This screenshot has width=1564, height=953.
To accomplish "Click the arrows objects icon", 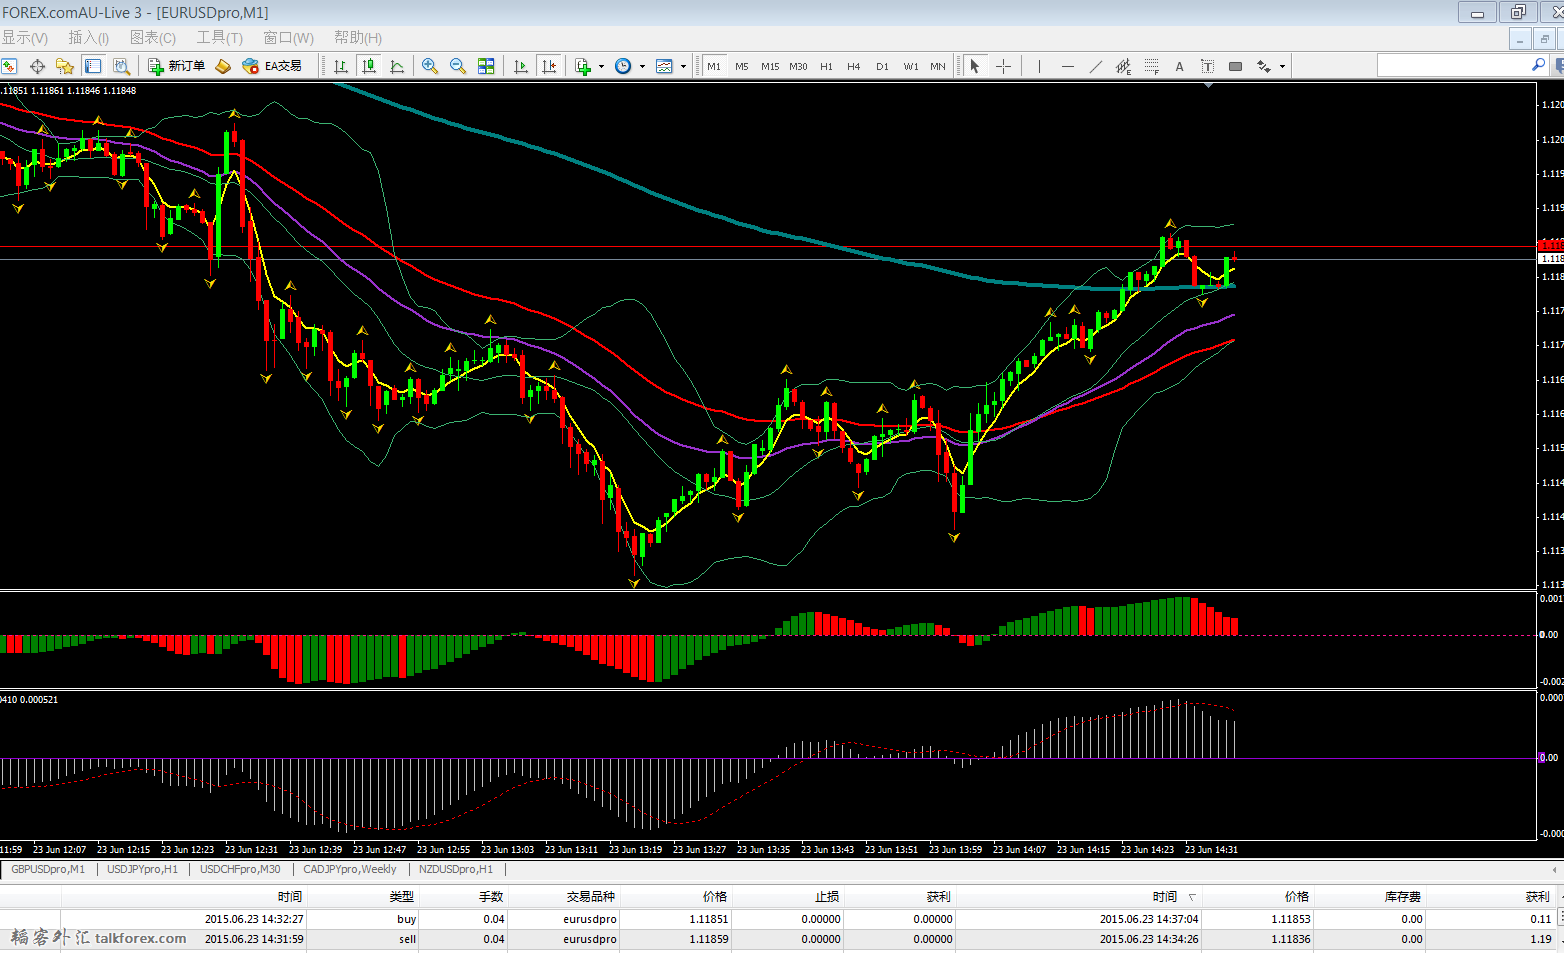I will tap(1264, 66).
